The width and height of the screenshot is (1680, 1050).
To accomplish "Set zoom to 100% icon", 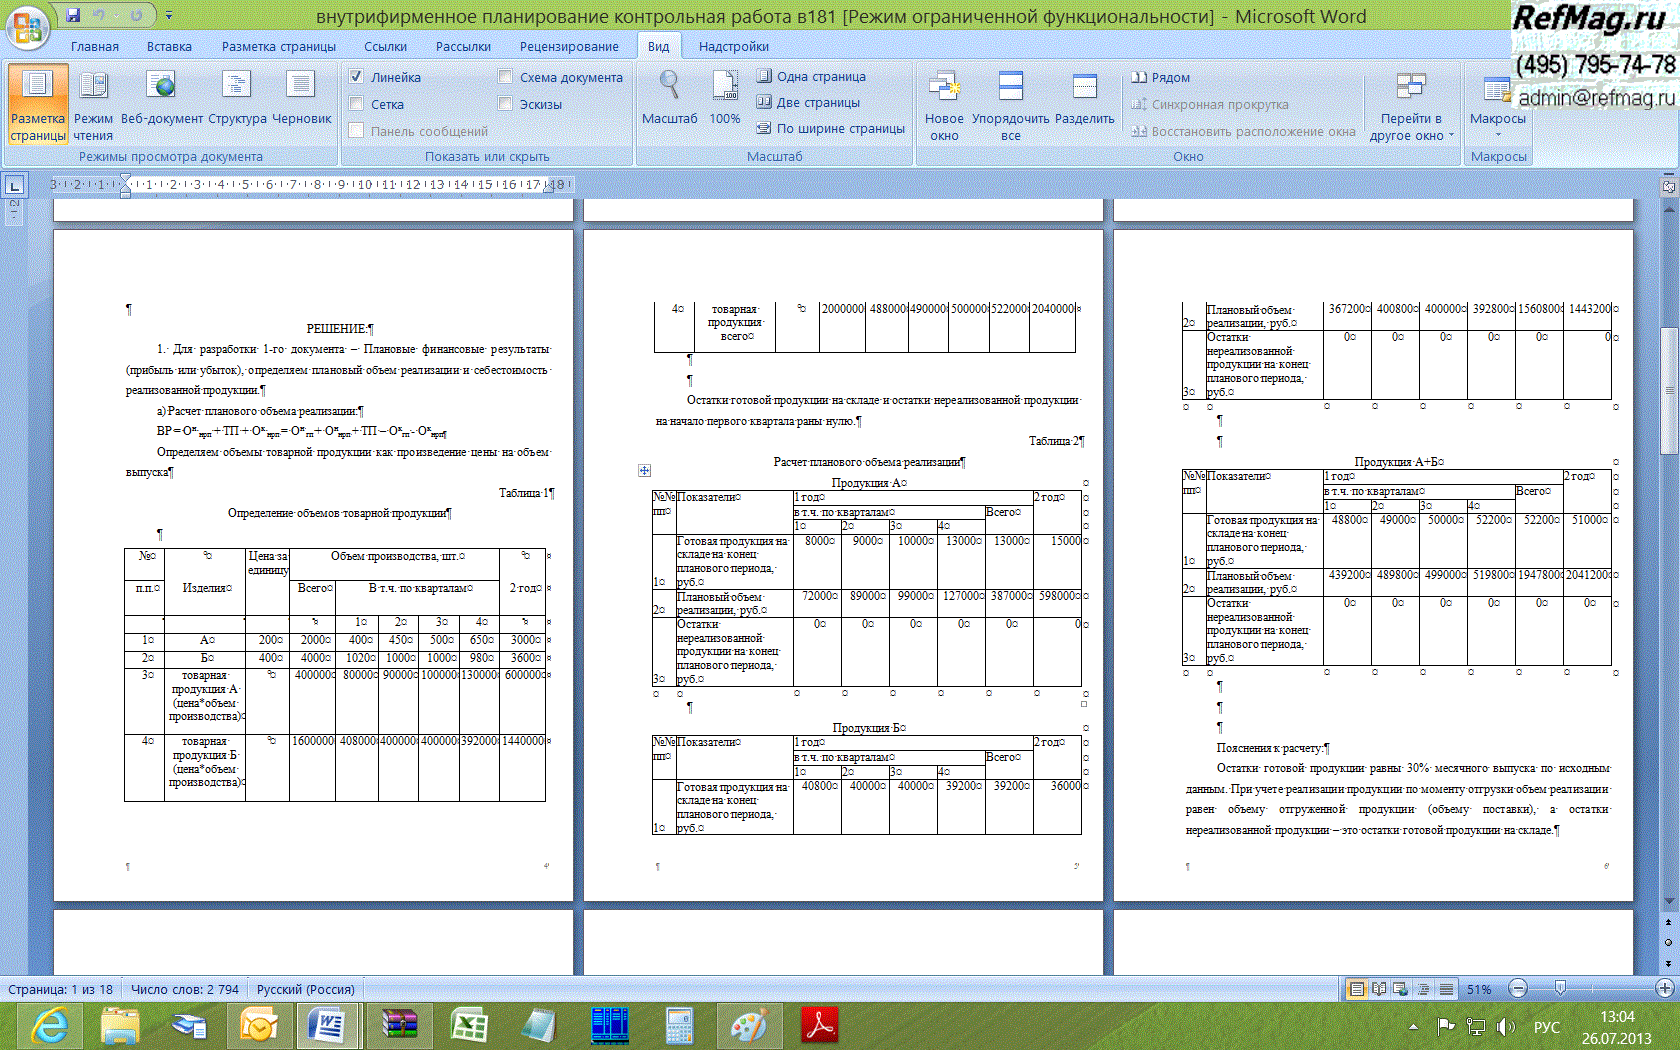I will (725, 100).
